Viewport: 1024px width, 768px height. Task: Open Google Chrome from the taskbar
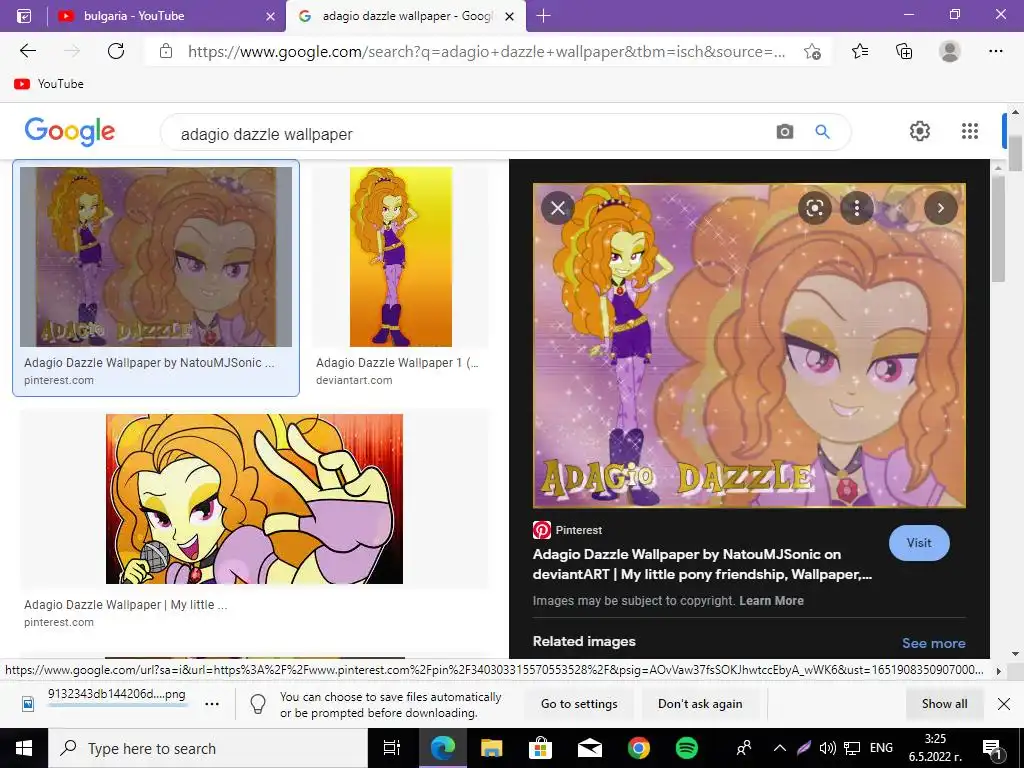coord(639,748)
